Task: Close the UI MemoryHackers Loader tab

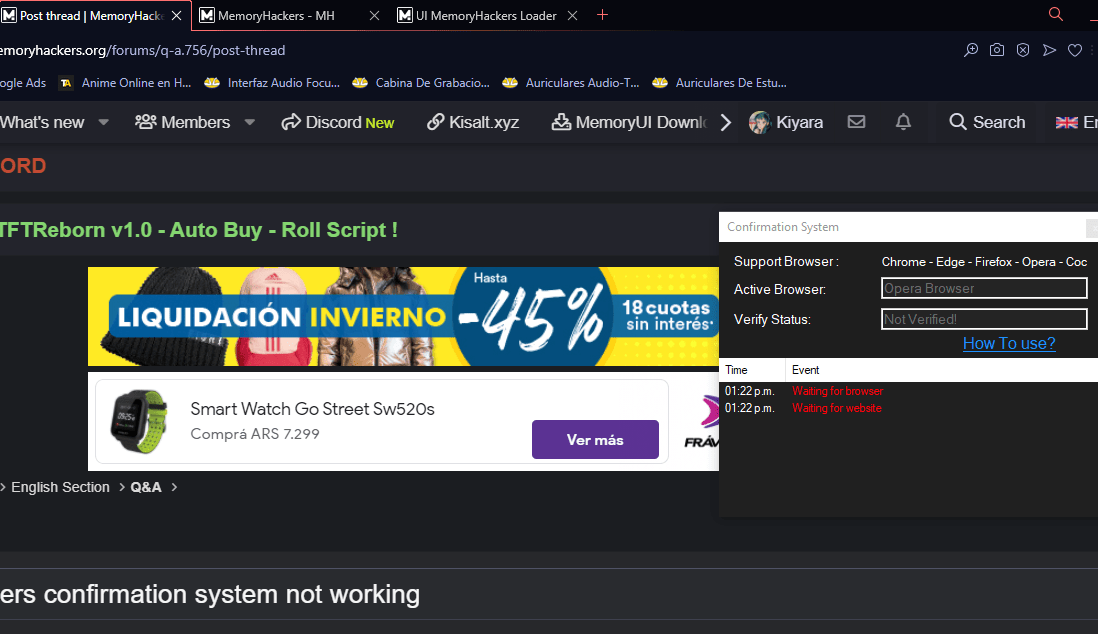Action: click(572, 15)
